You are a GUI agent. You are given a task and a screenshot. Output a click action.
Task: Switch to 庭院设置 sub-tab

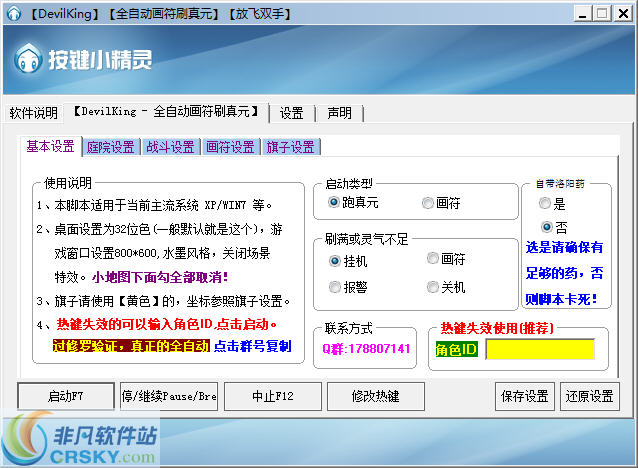[111, 147]
